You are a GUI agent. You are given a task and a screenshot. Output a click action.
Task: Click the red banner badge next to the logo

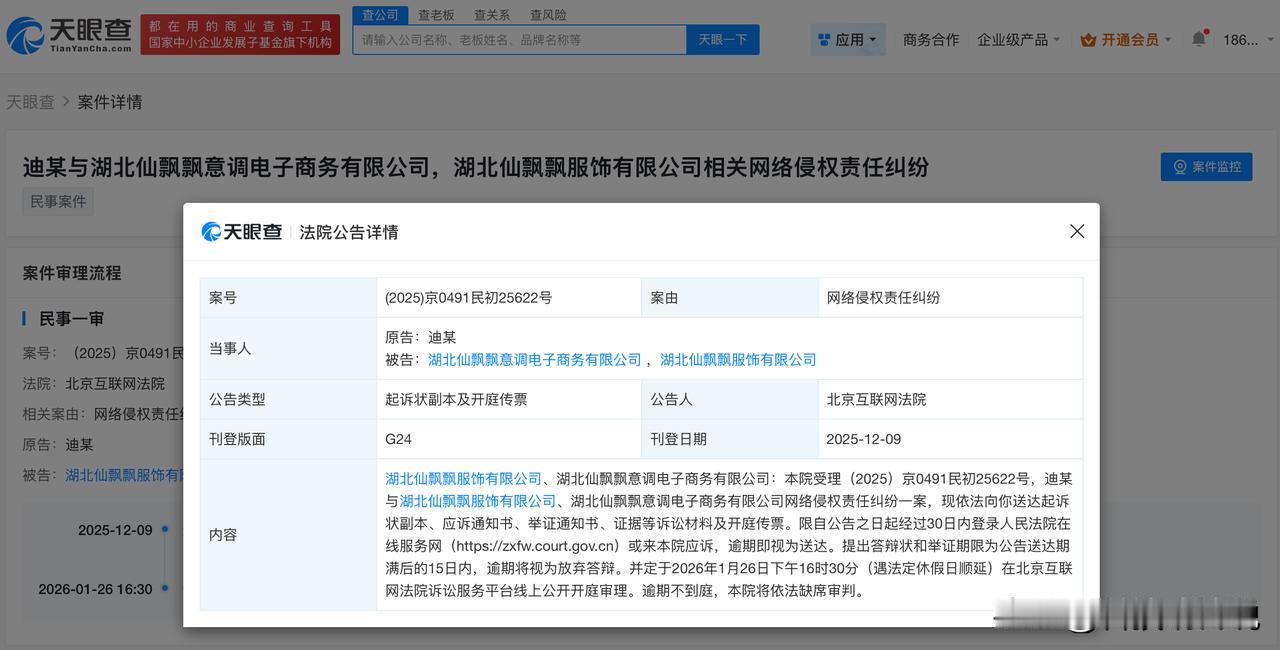(239, 31)
